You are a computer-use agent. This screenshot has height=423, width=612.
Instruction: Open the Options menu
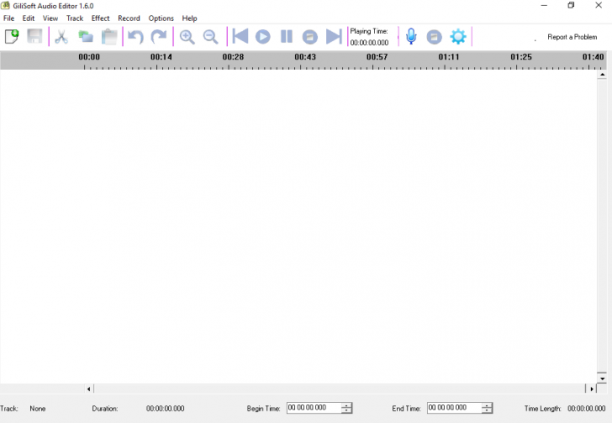pos(161,18)
